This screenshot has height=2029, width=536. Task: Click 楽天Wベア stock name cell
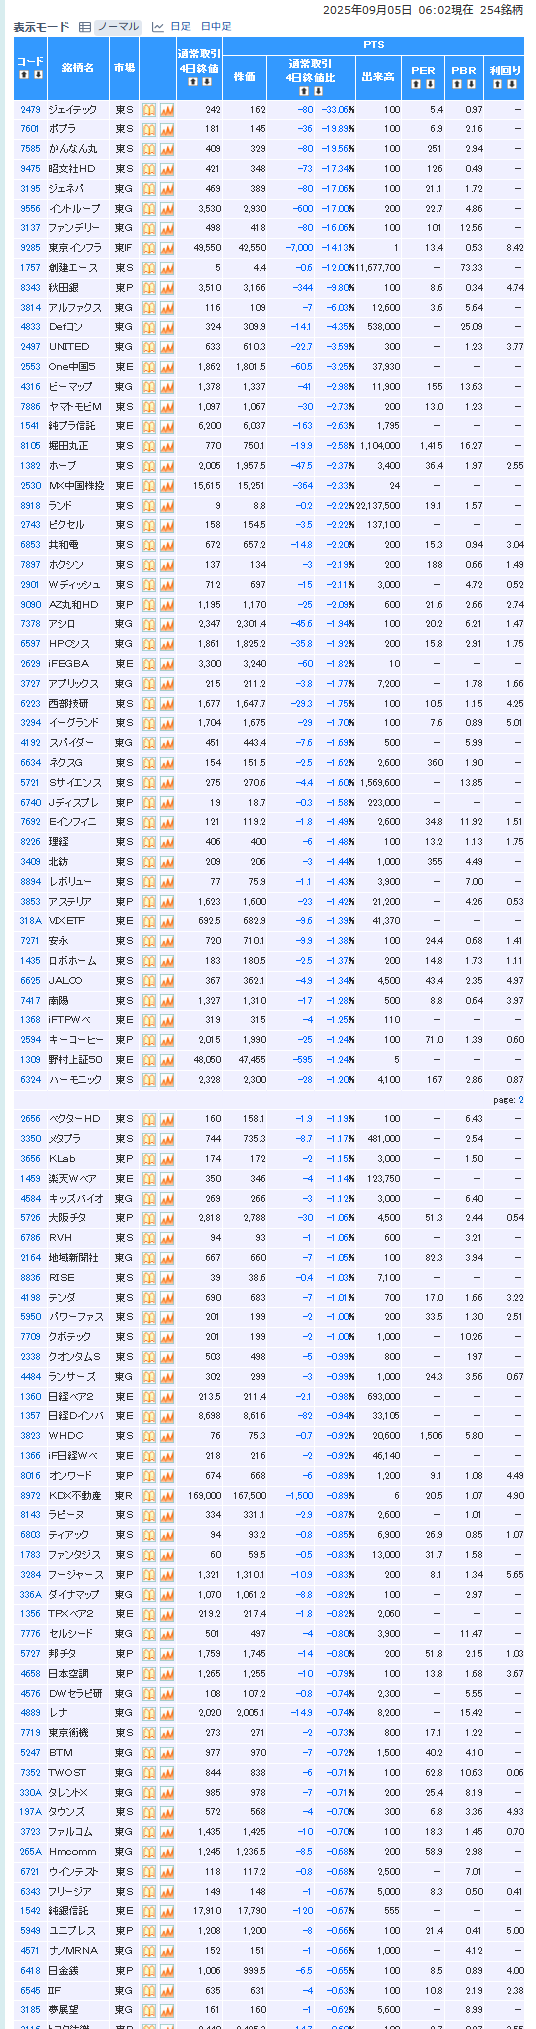pos(77,1178)
